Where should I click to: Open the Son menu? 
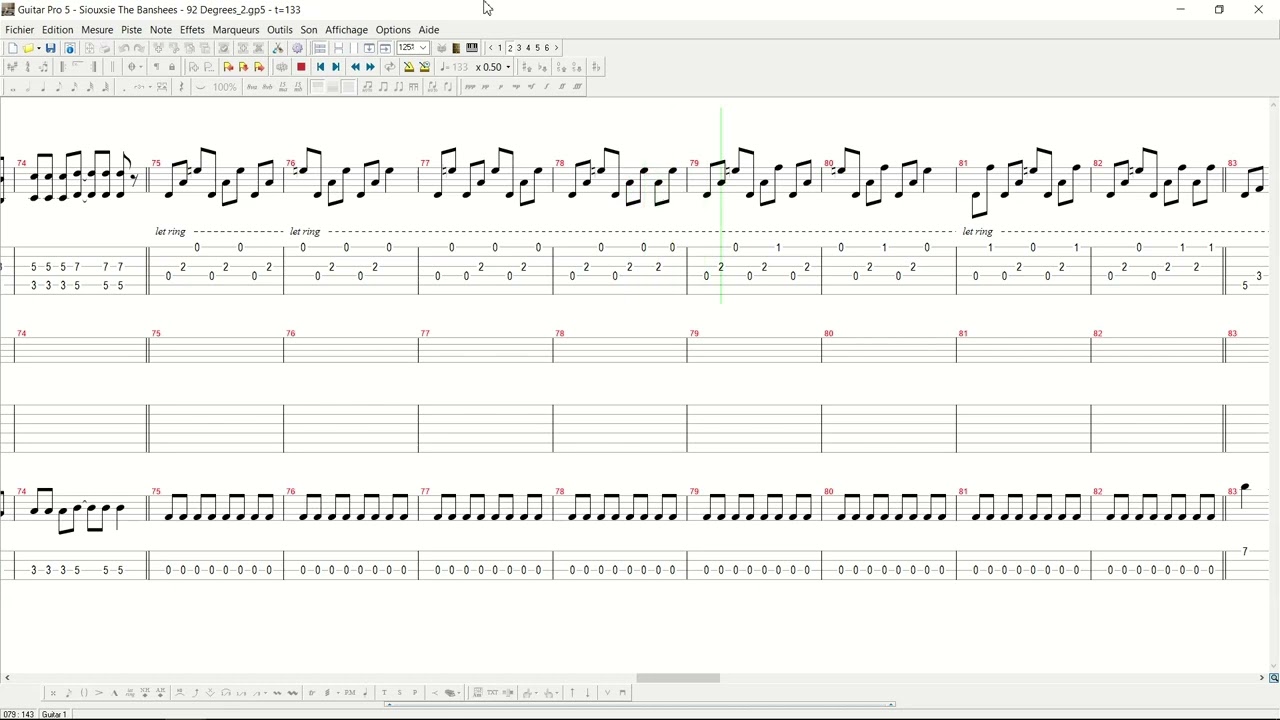[309, 30]
